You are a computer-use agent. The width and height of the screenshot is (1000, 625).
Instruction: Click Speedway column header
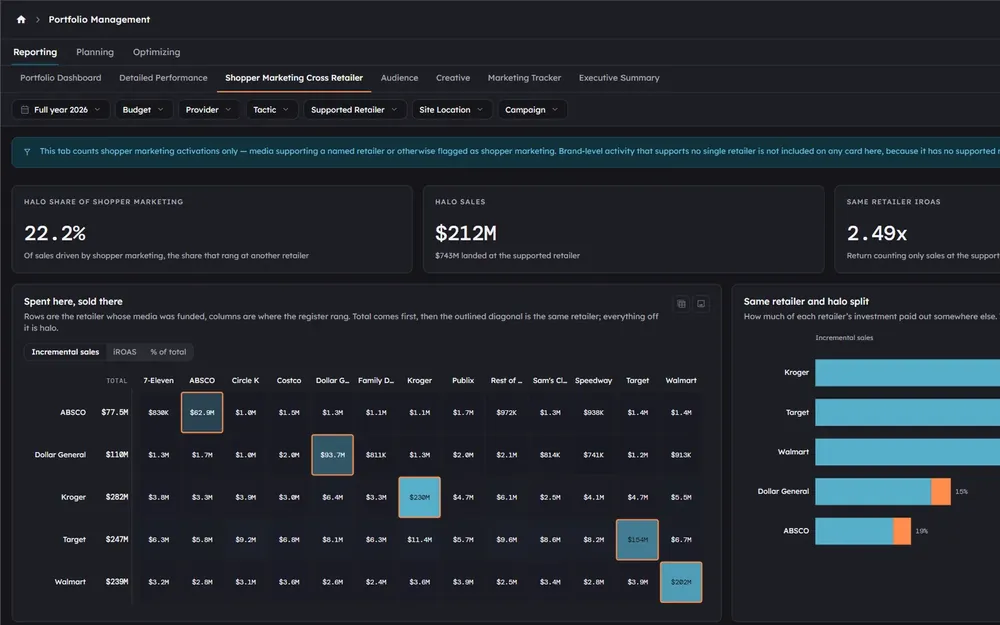(x=593, y=381)
